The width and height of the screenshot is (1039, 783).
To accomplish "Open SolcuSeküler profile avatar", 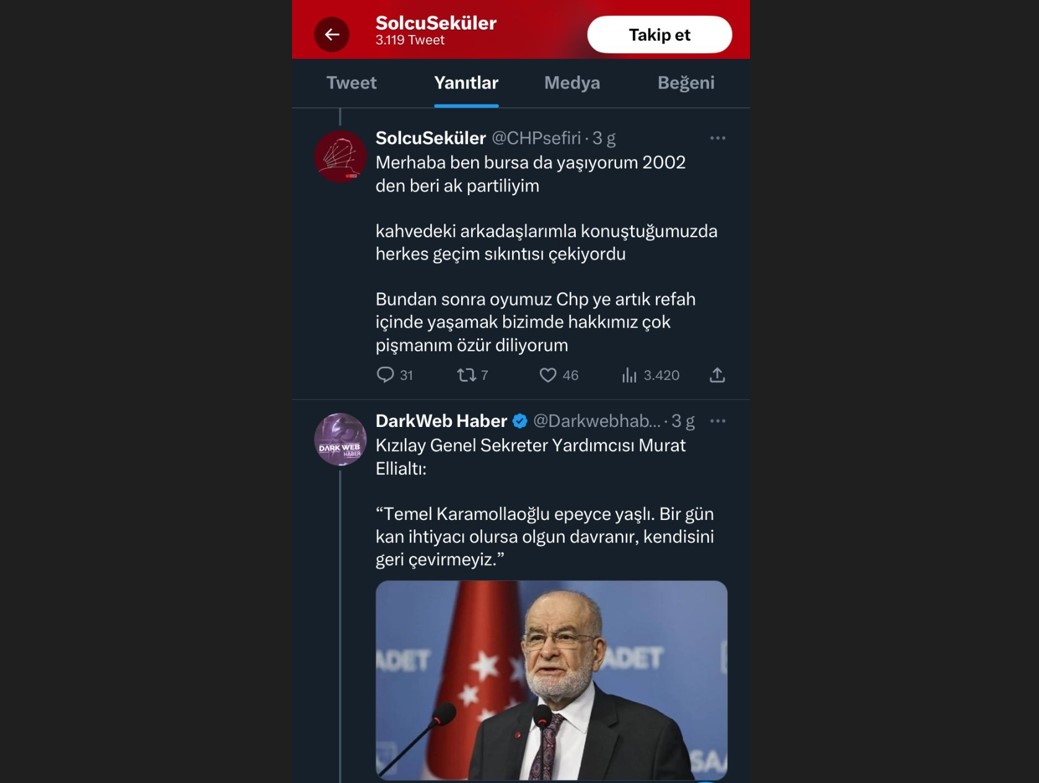I will (340, 157).
